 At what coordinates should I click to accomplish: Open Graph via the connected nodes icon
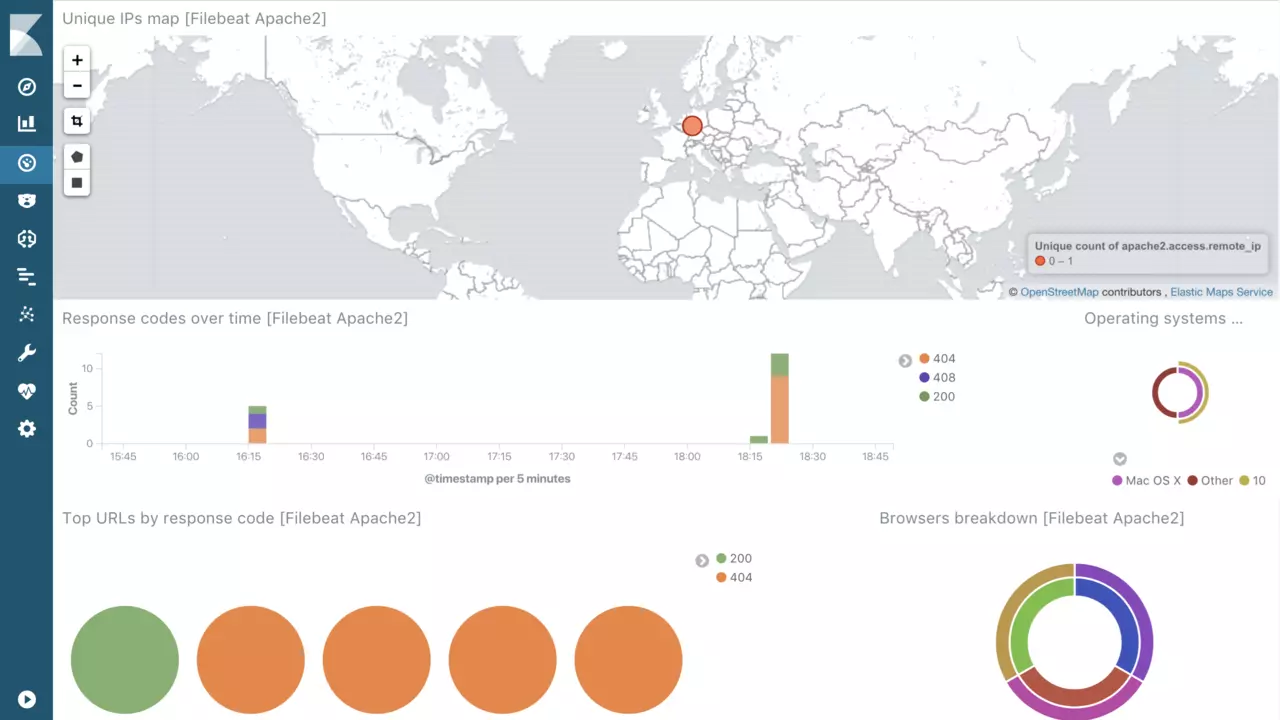coord(27,315)
